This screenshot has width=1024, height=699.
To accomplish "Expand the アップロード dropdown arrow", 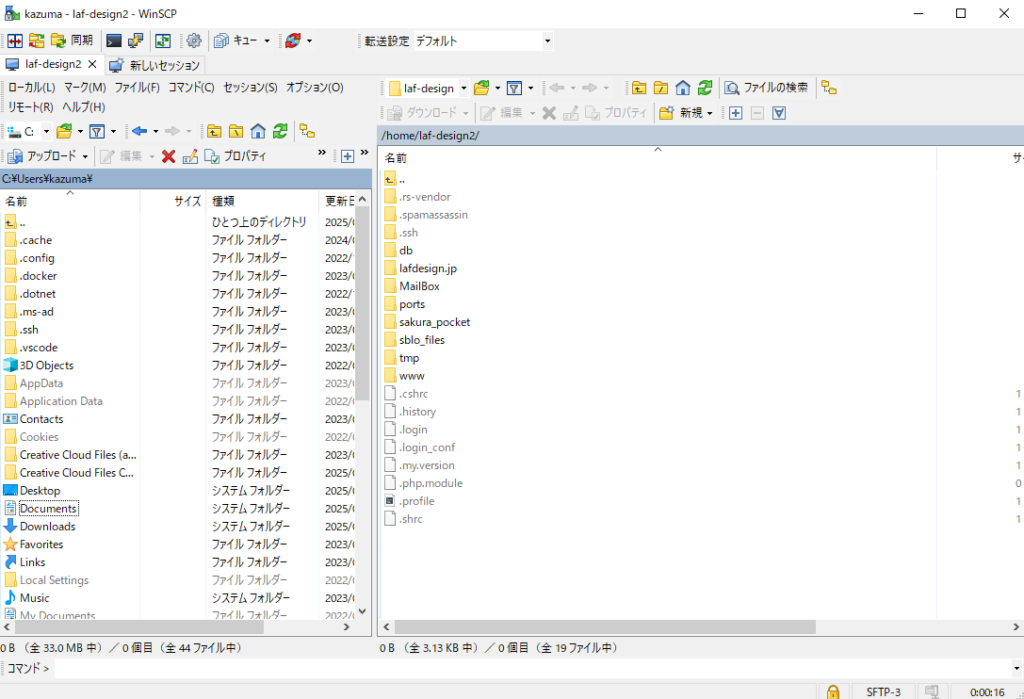I will pos(85,157).
